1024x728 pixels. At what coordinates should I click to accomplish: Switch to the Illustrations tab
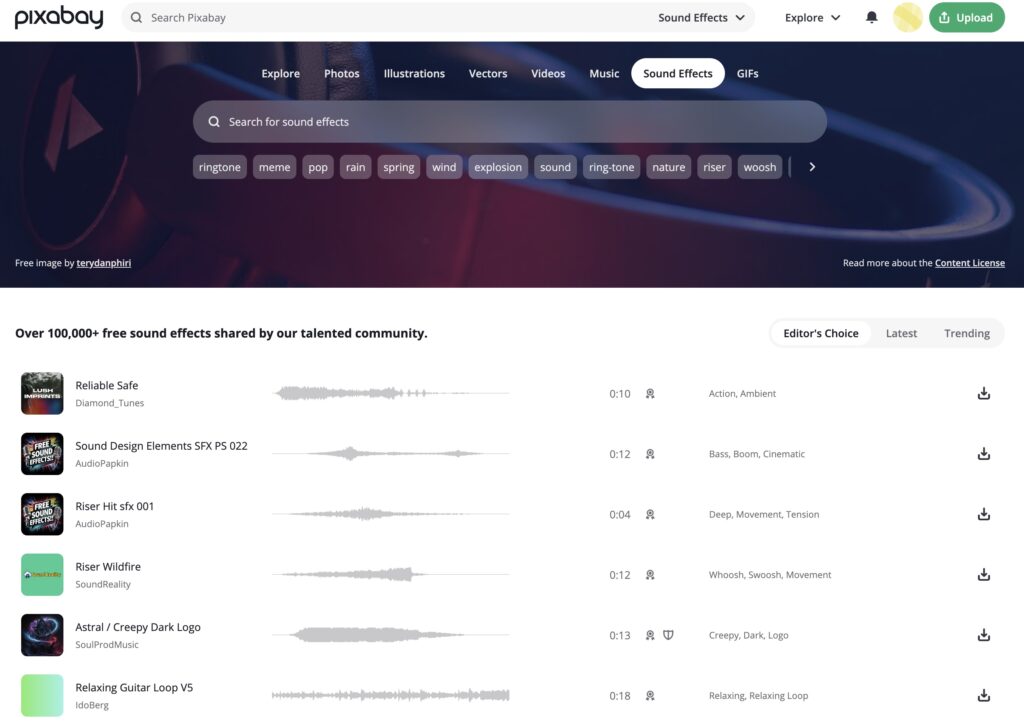[414, 73]
